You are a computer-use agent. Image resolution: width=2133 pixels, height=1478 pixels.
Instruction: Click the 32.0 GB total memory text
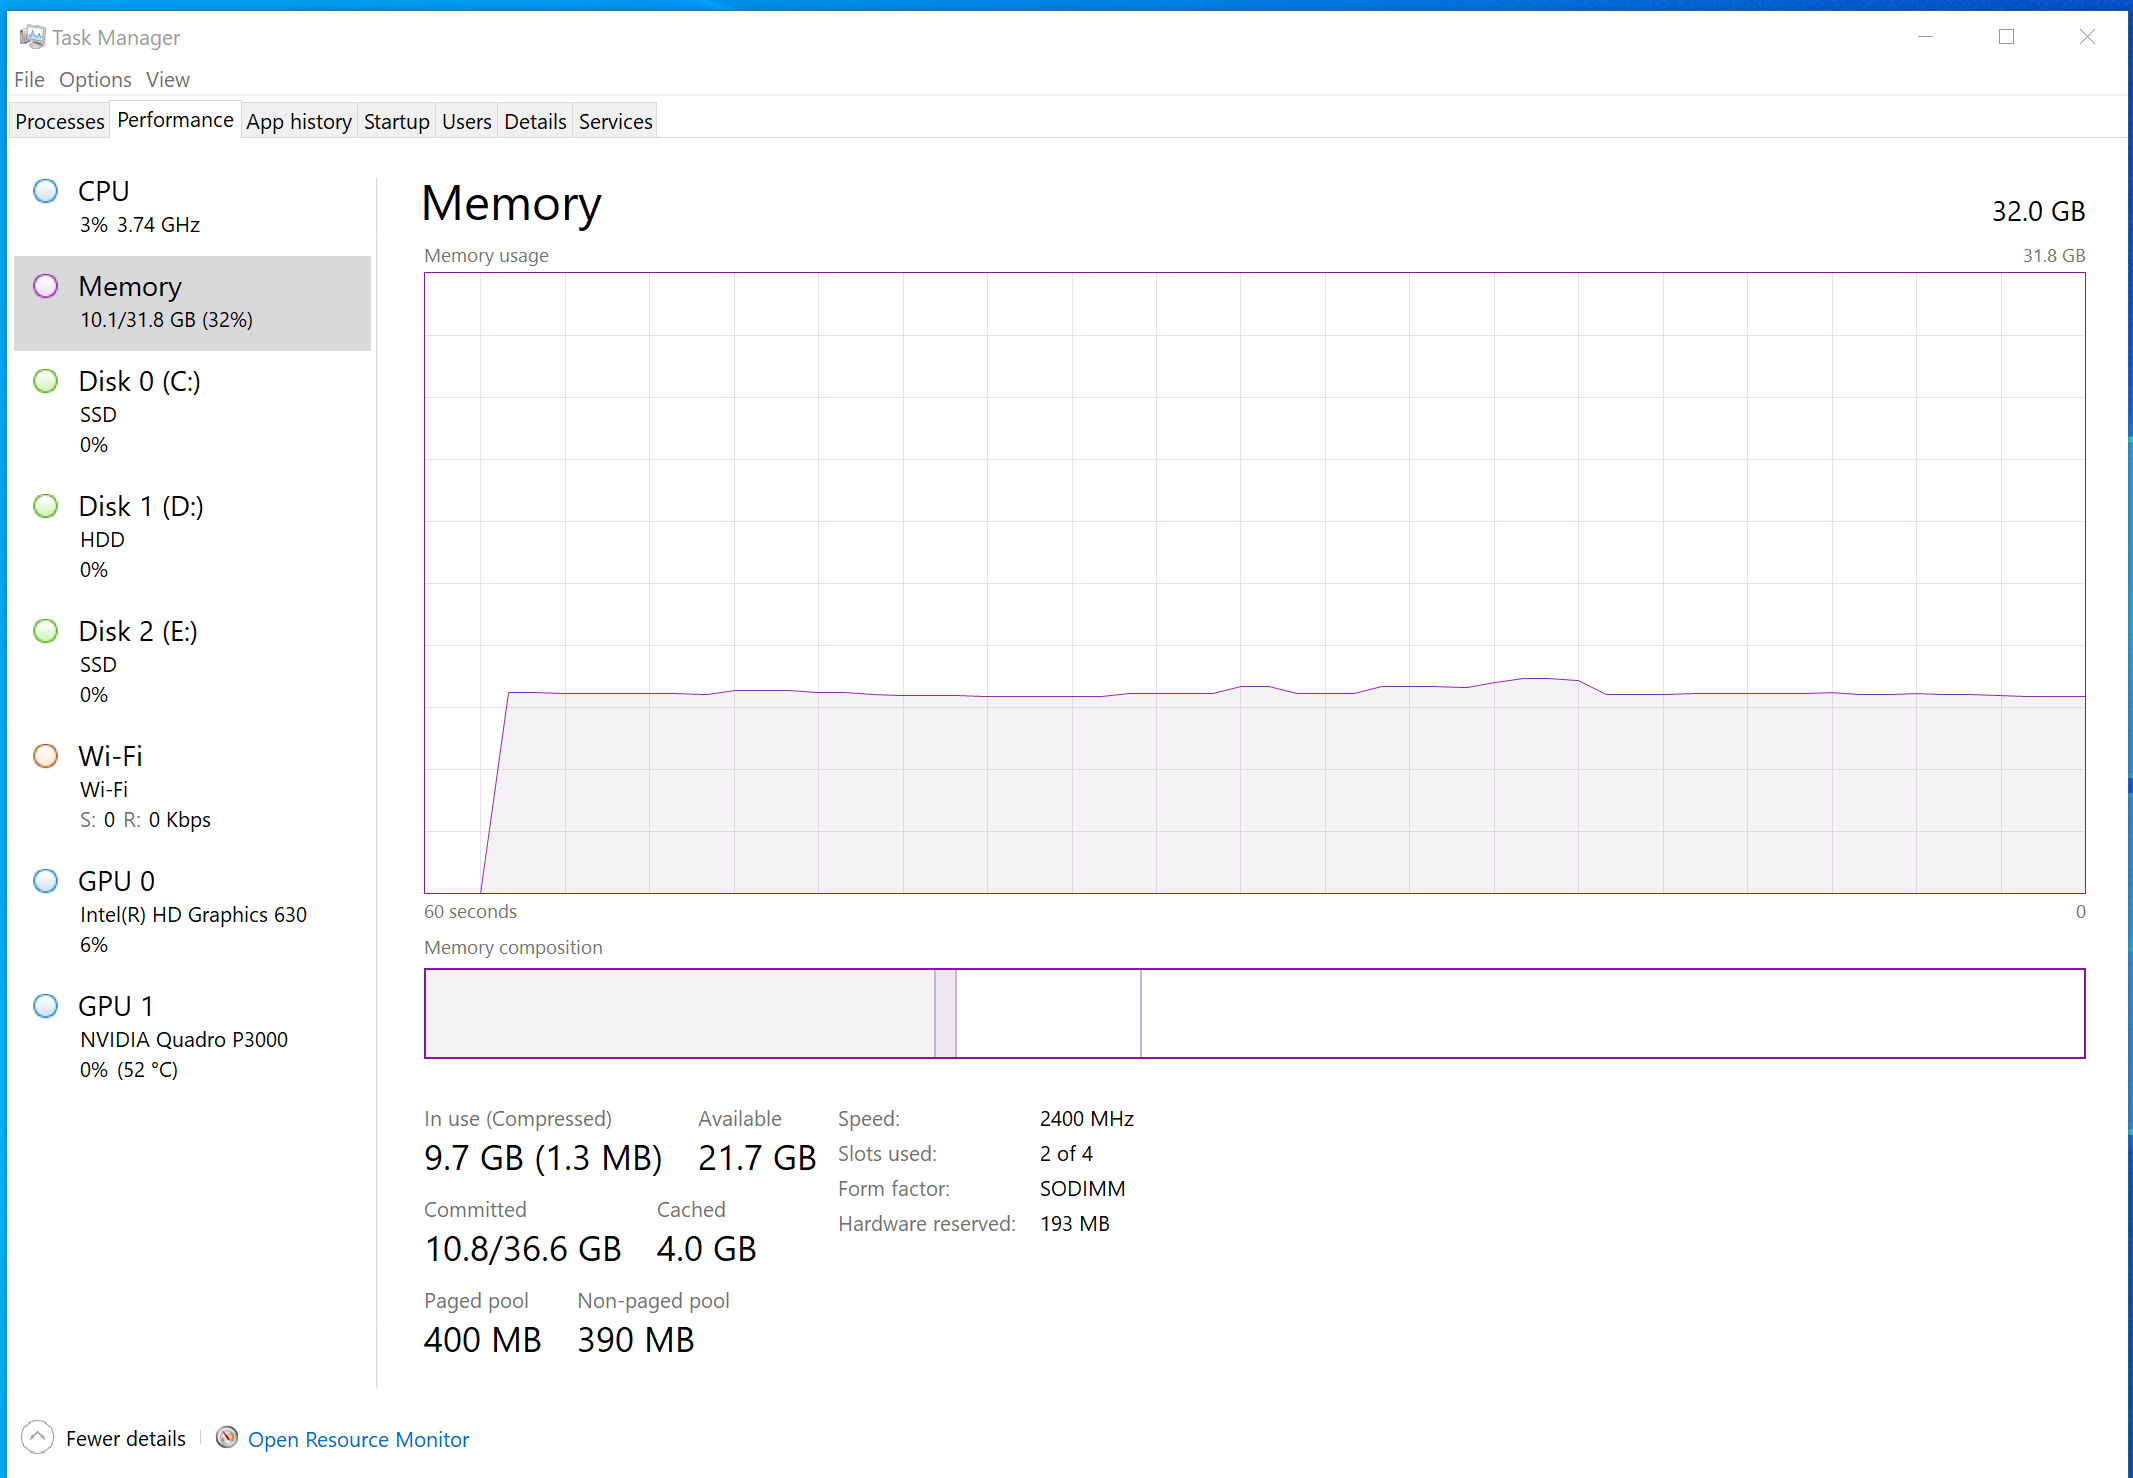pyautogui.click(x=2038, y=211)
